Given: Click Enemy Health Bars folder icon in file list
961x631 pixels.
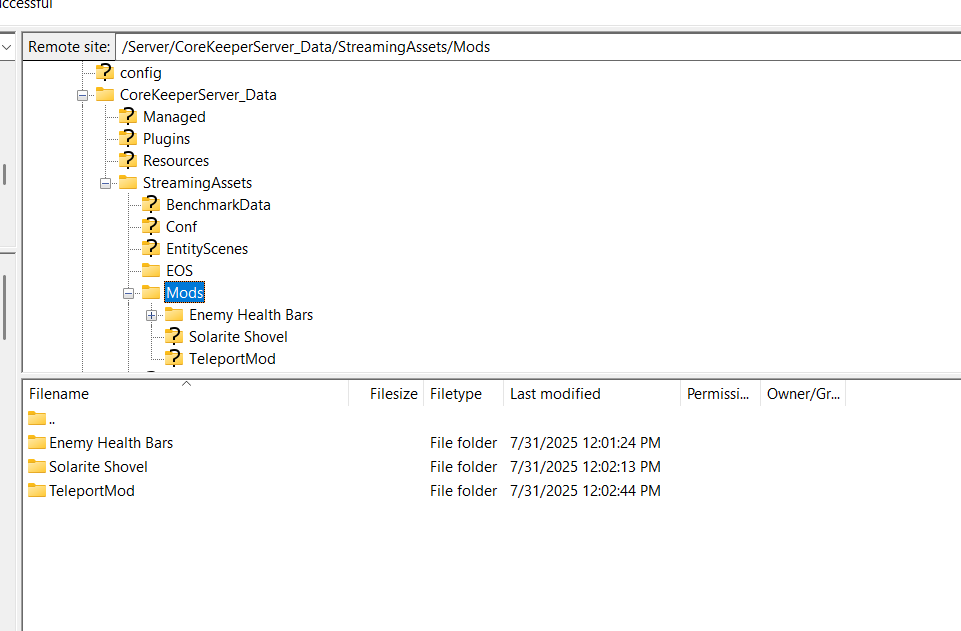Looking at the screenshot, I should point(37,442).
